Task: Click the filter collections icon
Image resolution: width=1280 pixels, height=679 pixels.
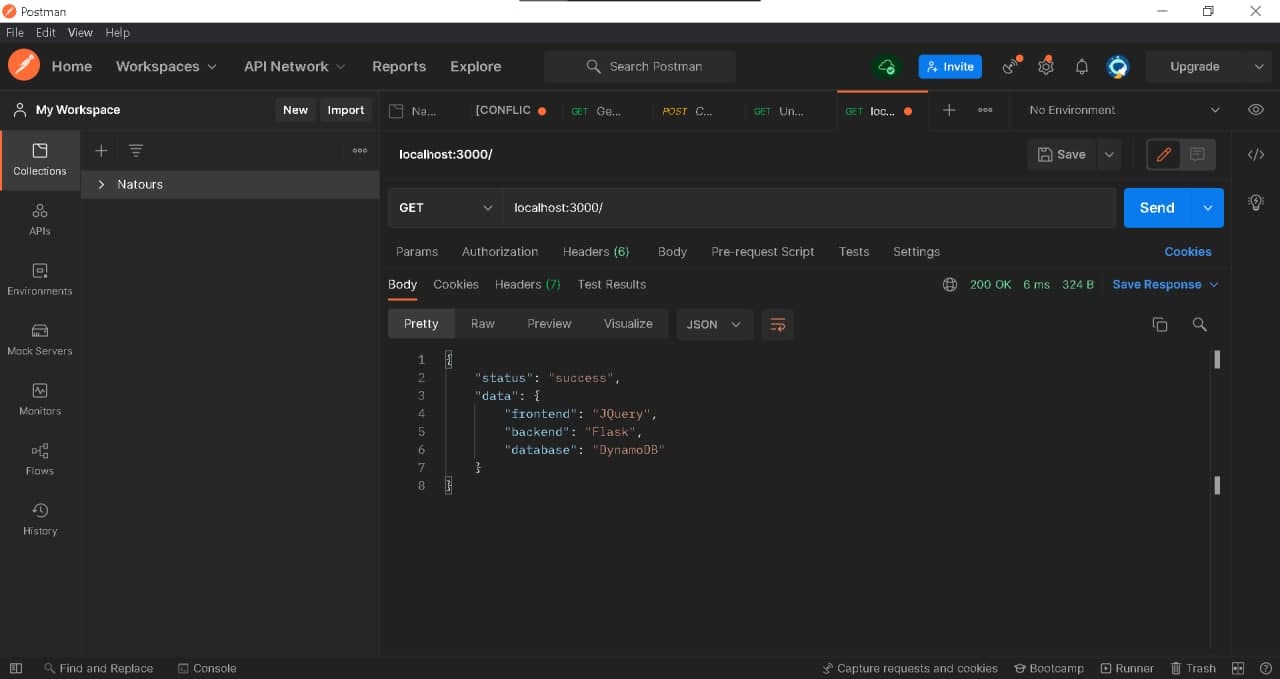Action: tap(136, 150)
